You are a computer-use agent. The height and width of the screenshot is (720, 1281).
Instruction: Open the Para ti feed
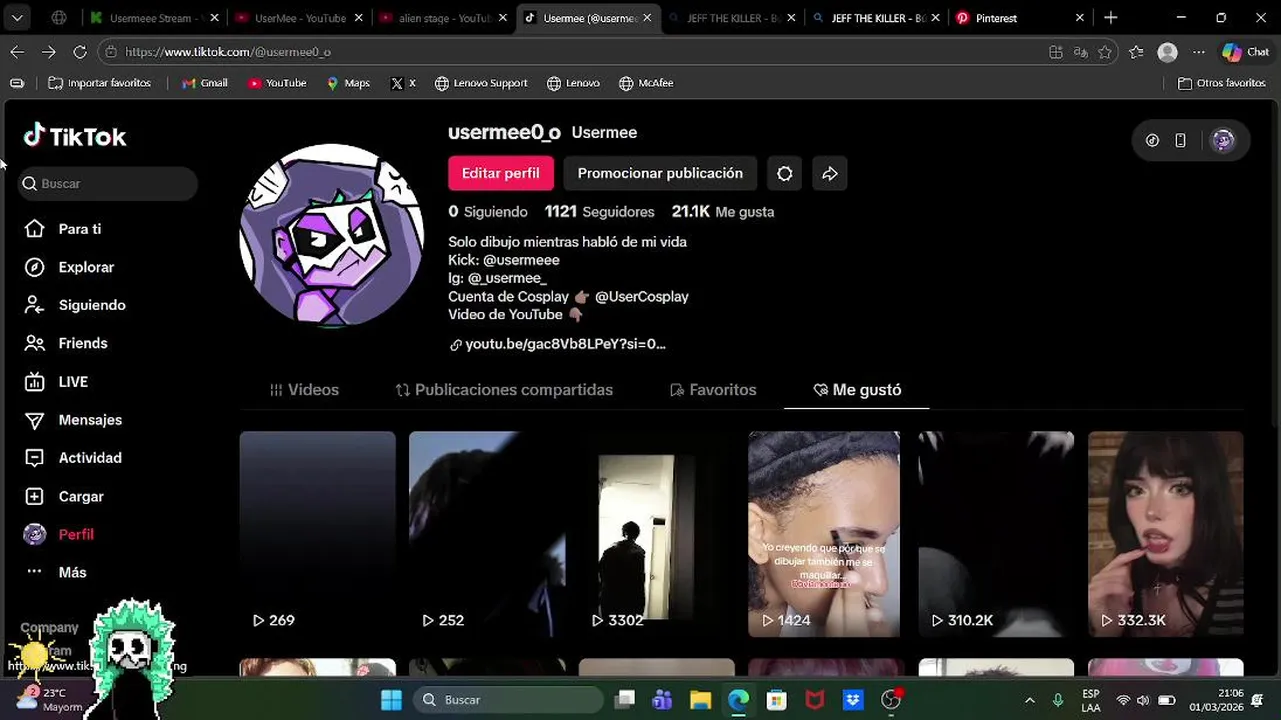click(x=63, y=229)
